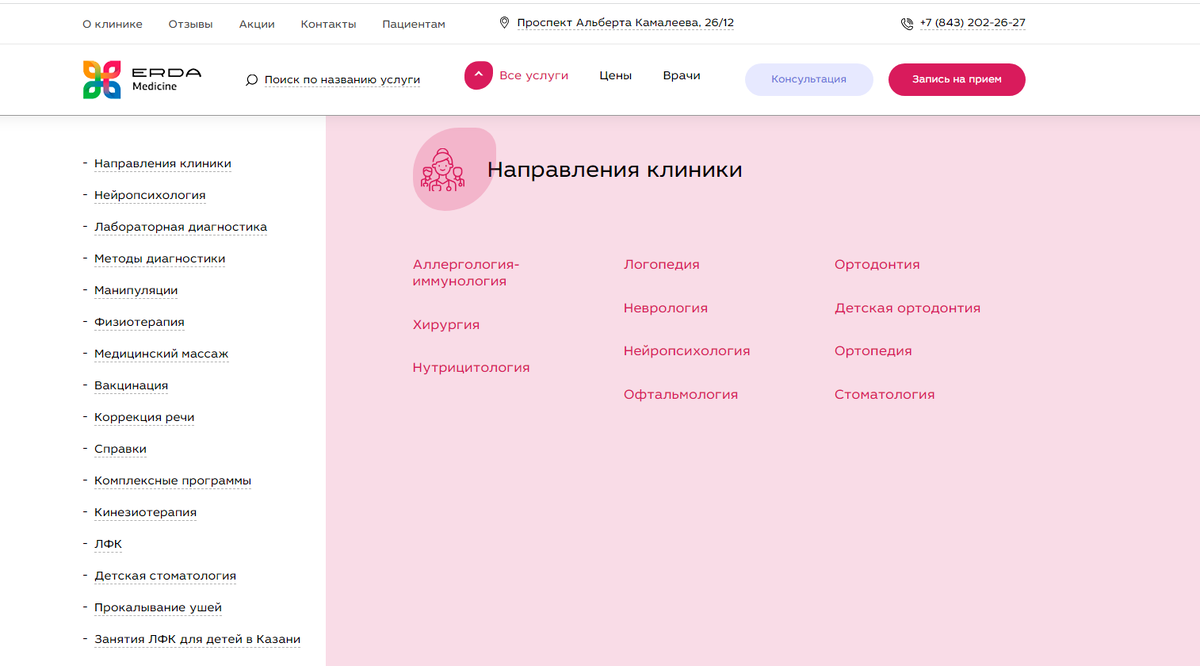Select Физиотерапия in the sidebar

(x=139, y=322)
